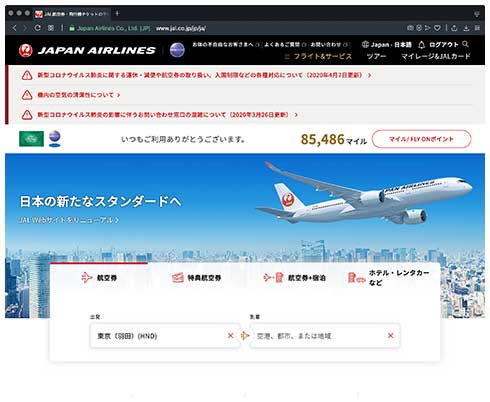Image resolution: width=490 pixels, height=402 pixels.
Task: Click the browser address bar URL
Action: (x=181, y=28)
